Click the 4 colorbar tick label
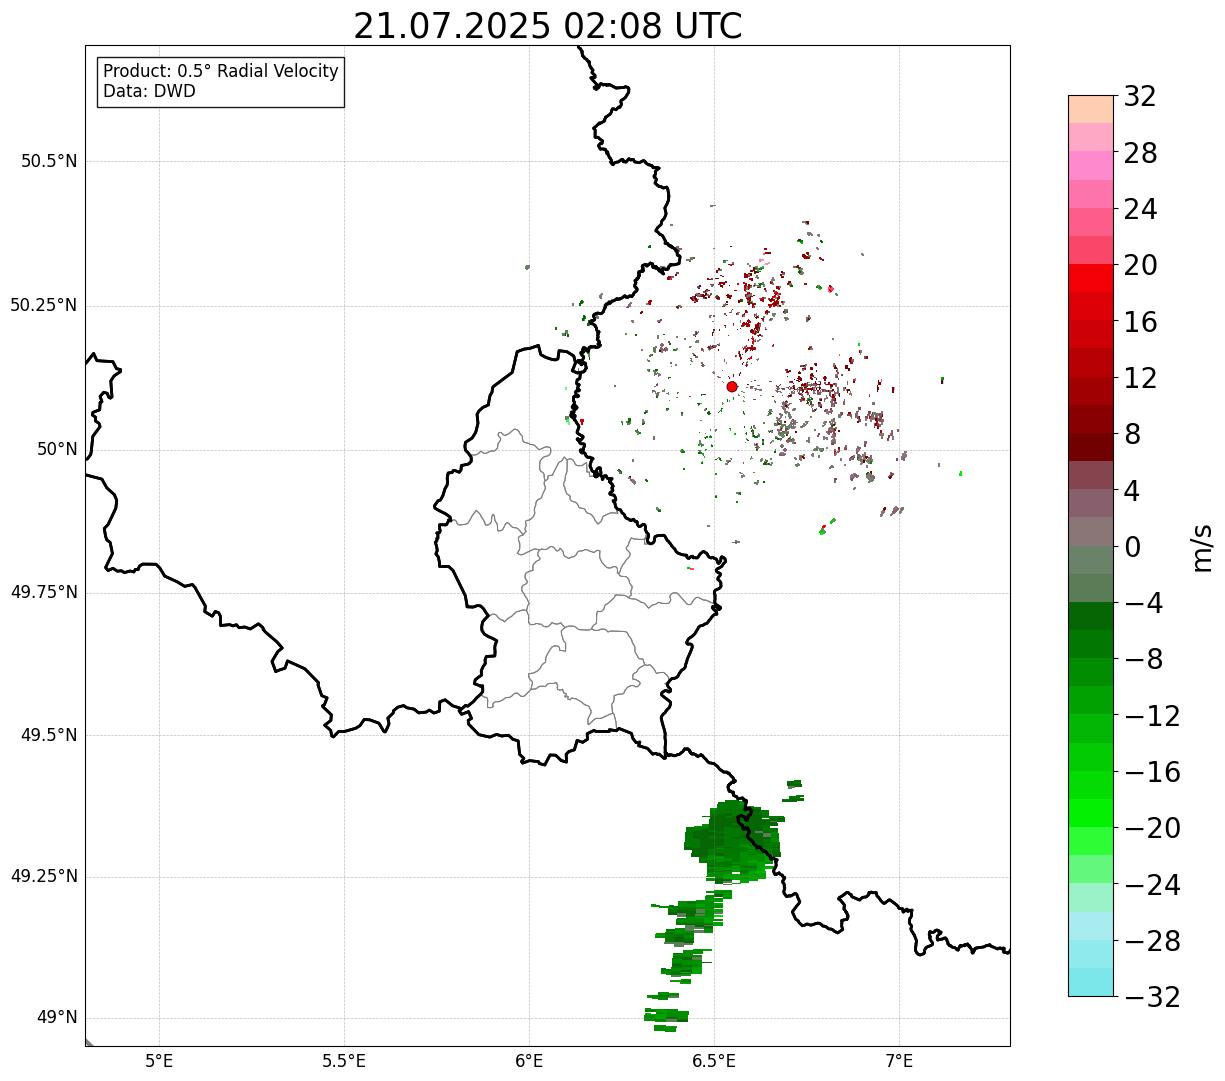Image resolution: width=1225 pixels, height=1081 pixels. 1132,491
